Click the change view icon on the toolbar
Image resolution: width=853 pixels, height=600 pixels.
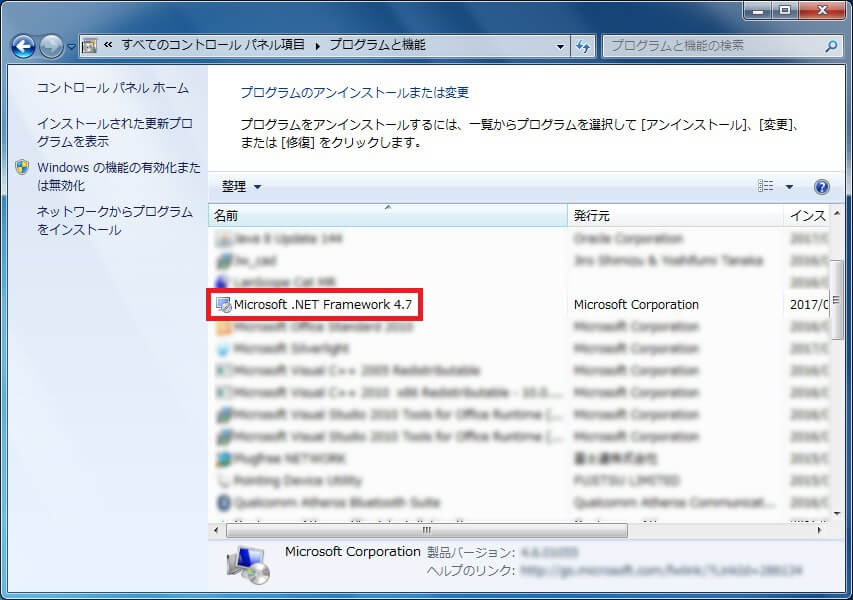[x=768, y=186]
